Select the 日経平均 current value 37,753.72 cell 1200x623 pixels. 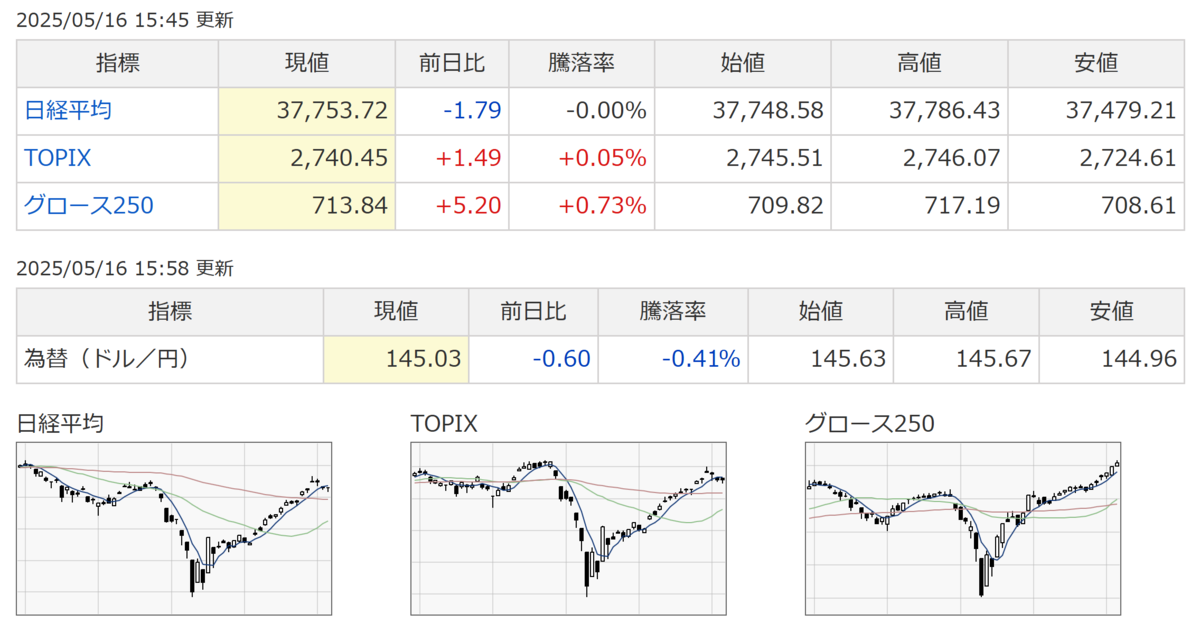(307, 110)
